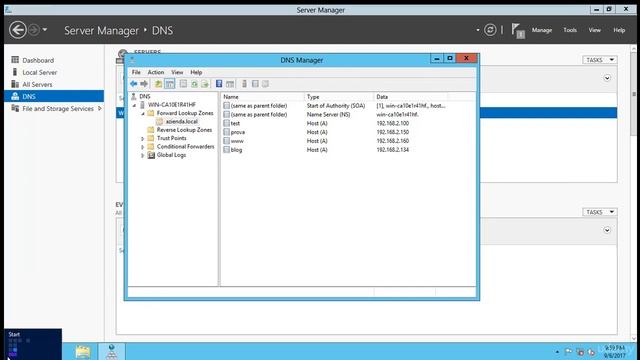Viewport: 640px width, 360px height.
Task: Open the clock showing 9/8/2017
Action: coord(614,351)
